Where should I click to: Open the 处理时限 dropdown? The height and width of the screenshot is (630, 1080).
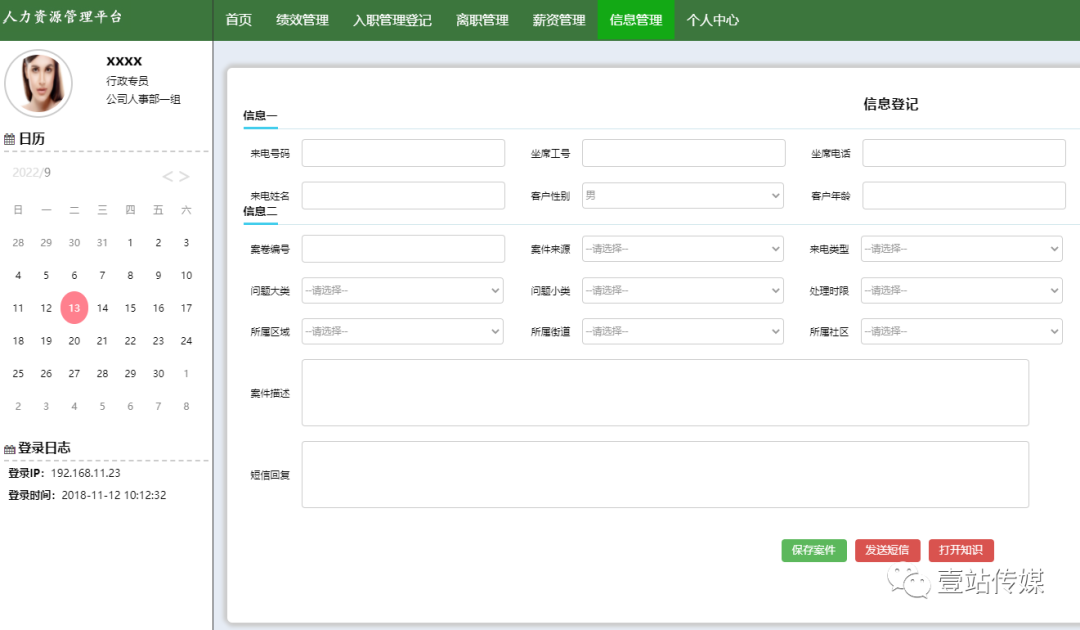(962, 290)
